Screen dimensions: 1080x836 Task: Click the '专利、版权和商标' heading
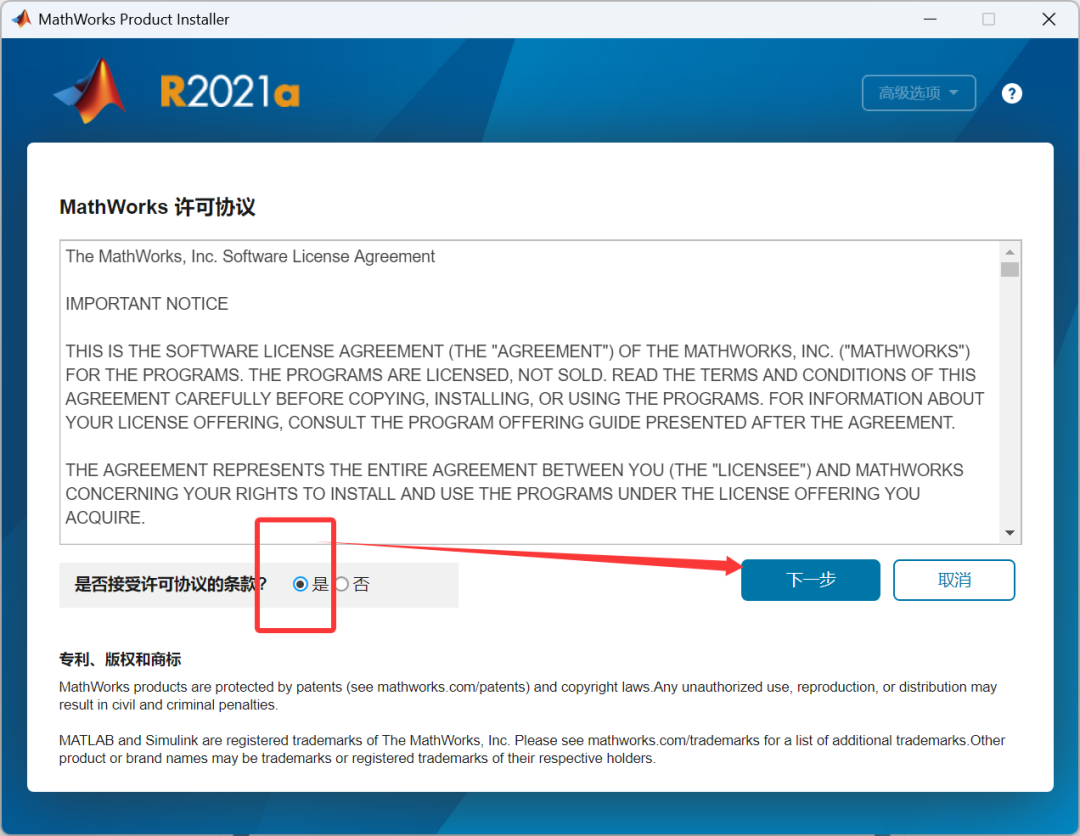coord(120,659)
